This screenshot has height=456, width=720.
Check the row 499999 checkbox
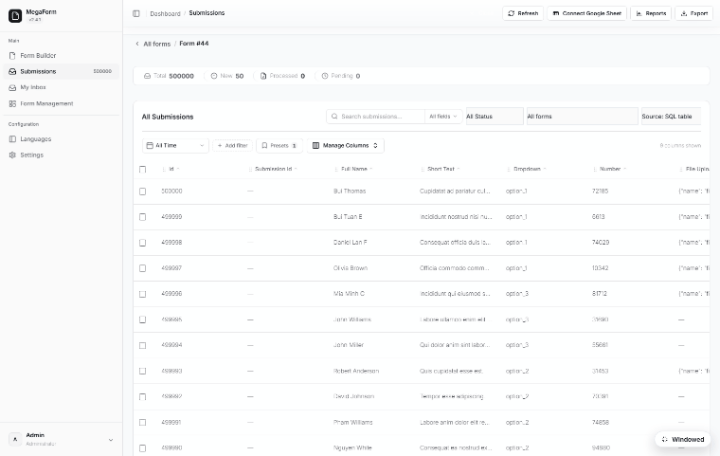coord(143,217)
